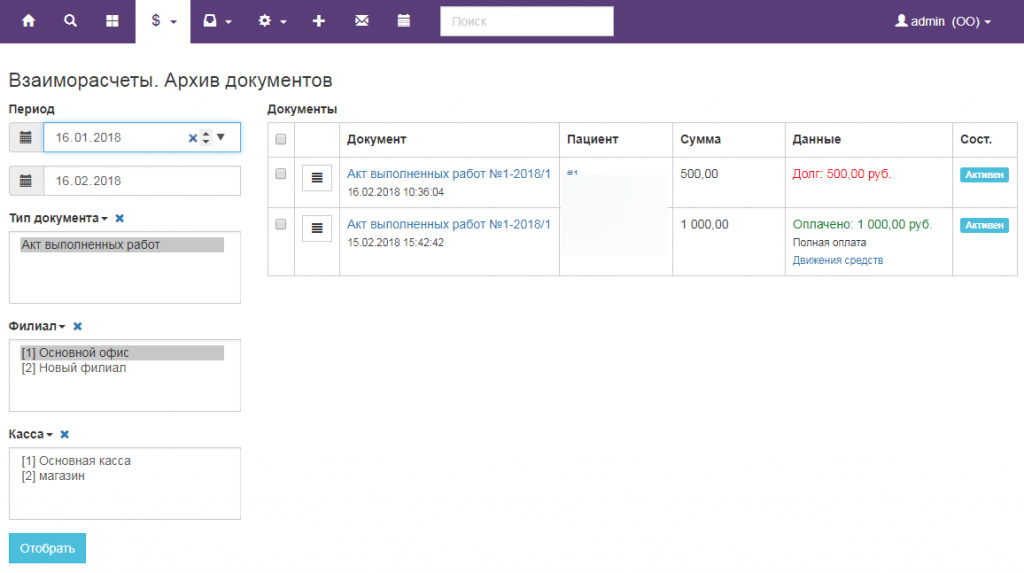The width and height of the screenshot is (1024, 573).
Task: Click the Оплачено: 1 000,00 руб. text
Action: click(862, 224)
